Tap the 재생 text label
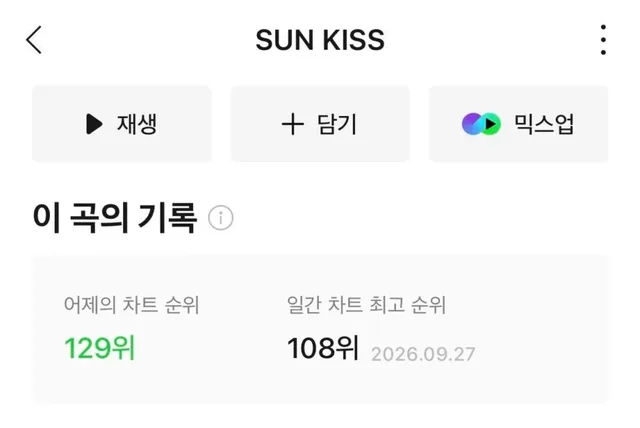This screenshot has width=640, height=428. (137, 124)
